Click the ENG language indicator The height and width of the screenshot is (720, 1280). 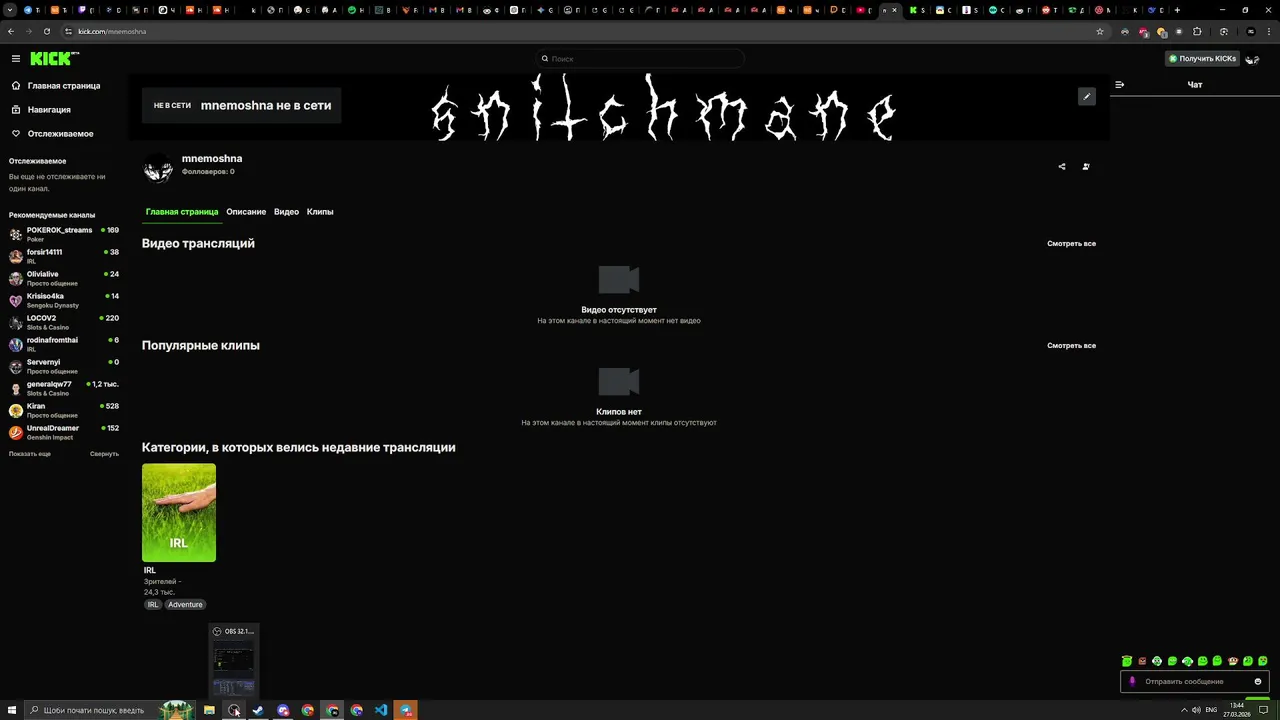(1212, 710)
